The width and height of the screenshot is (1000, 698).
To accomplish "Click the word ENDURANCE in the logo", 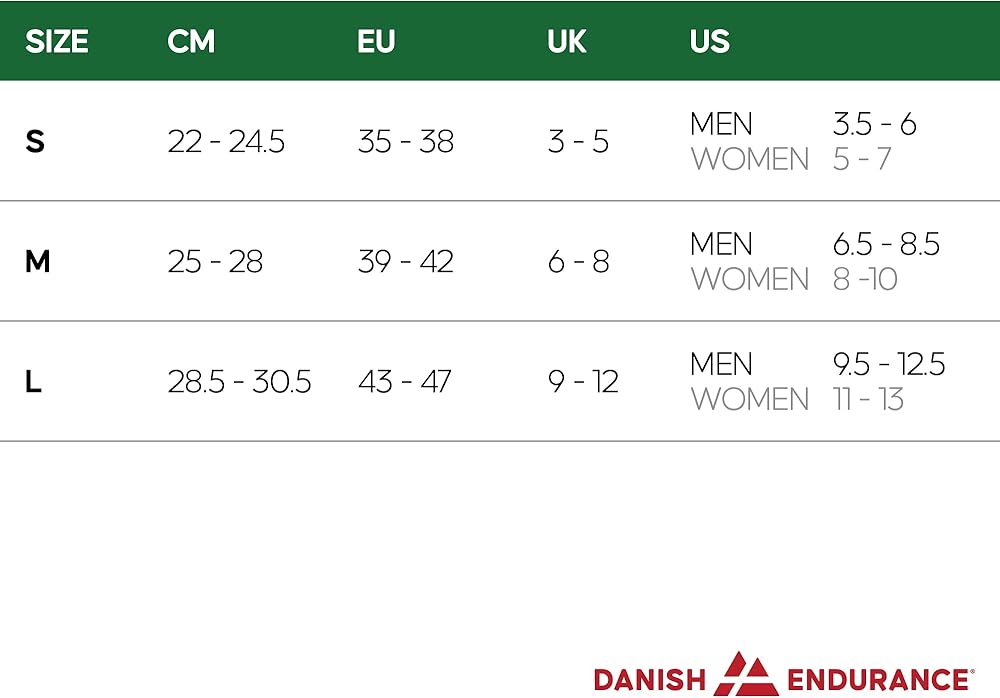I will pos(877,680).
